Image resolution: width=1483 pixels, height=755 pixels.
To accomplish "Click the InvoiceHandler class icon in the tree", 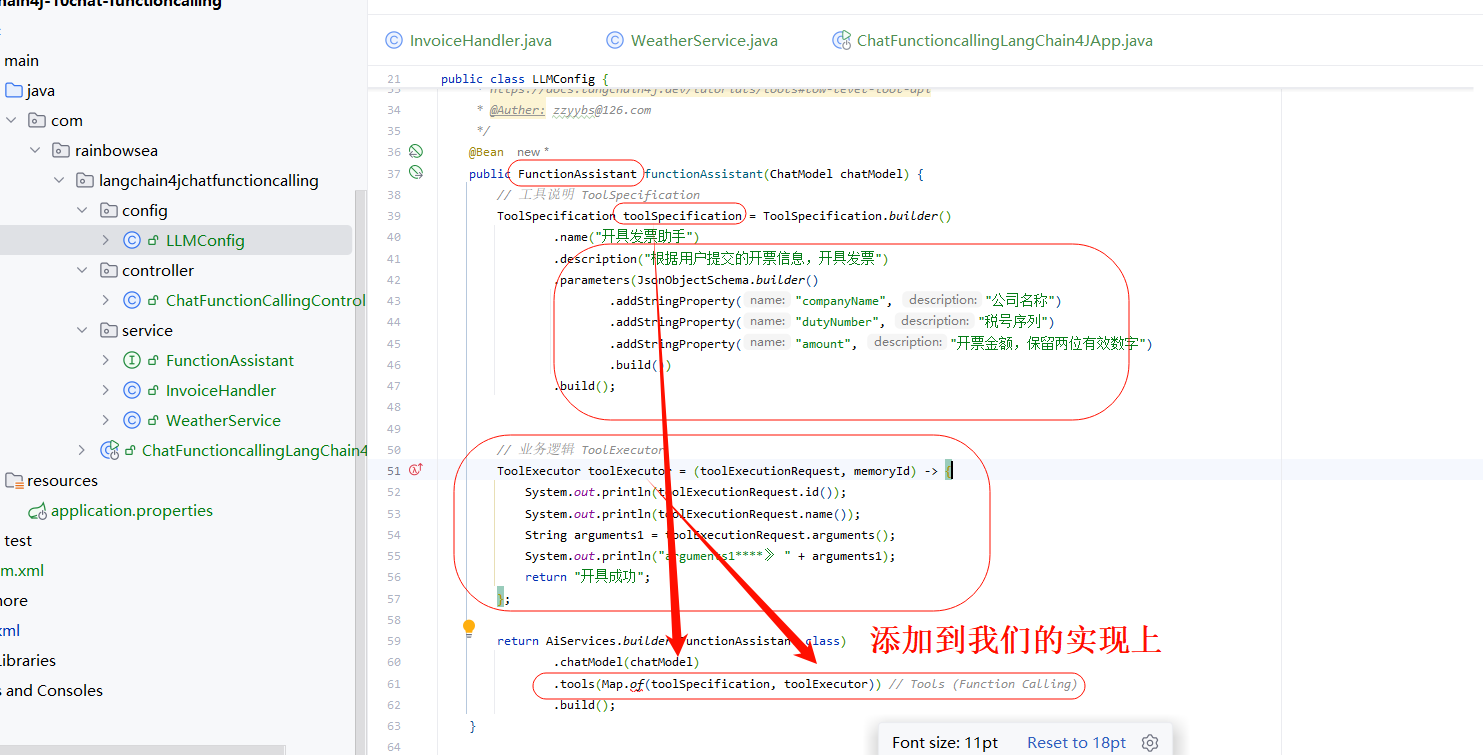I will tap(132, 391).
